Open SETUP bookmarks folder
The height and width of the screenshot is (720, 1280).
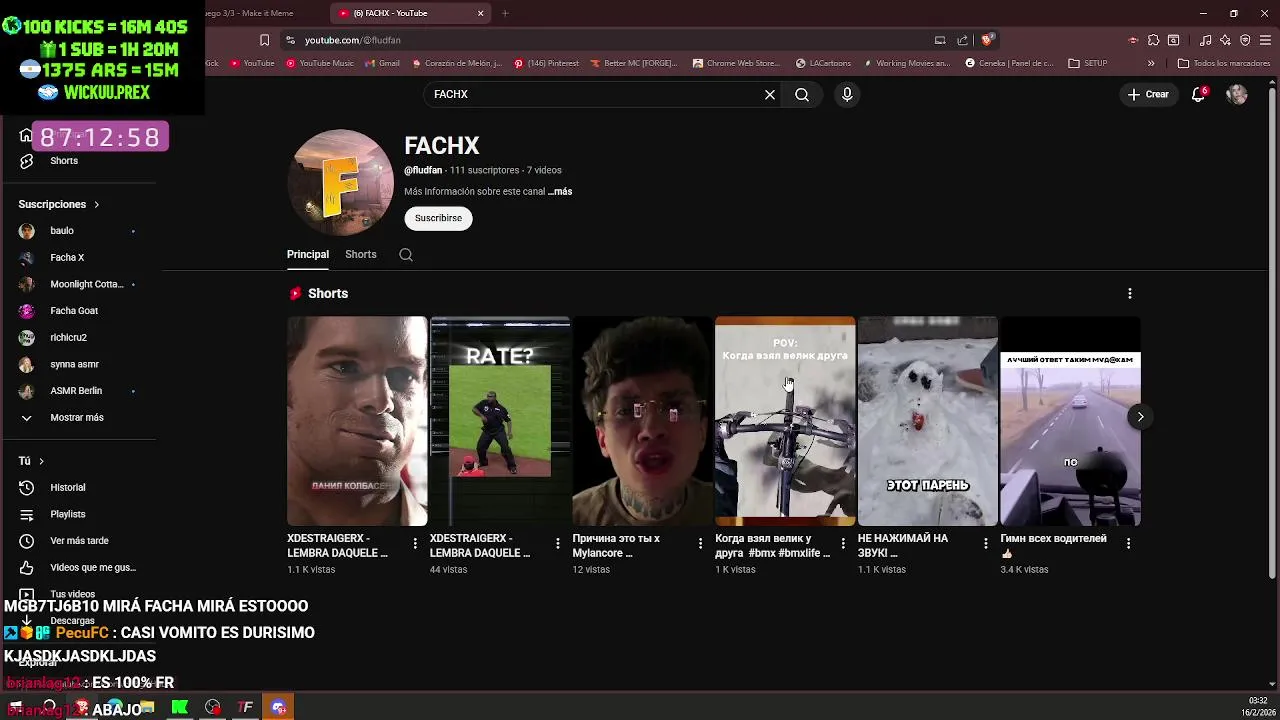point(1088,63)
